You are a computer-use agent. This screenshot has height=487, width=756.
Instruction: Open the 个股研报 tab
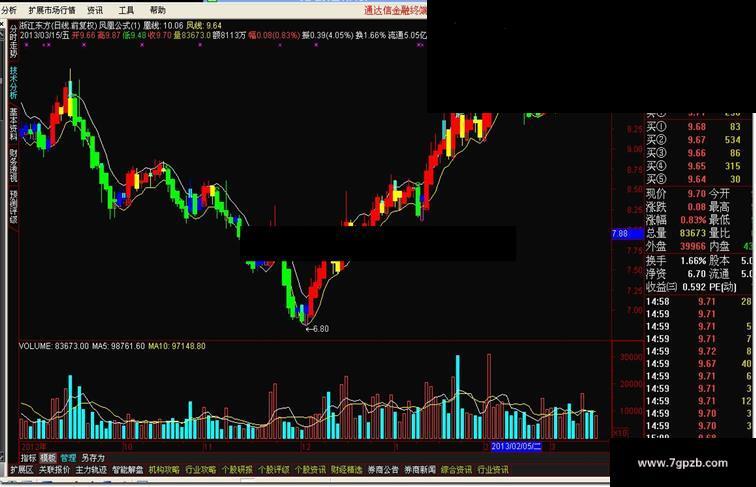237,469
